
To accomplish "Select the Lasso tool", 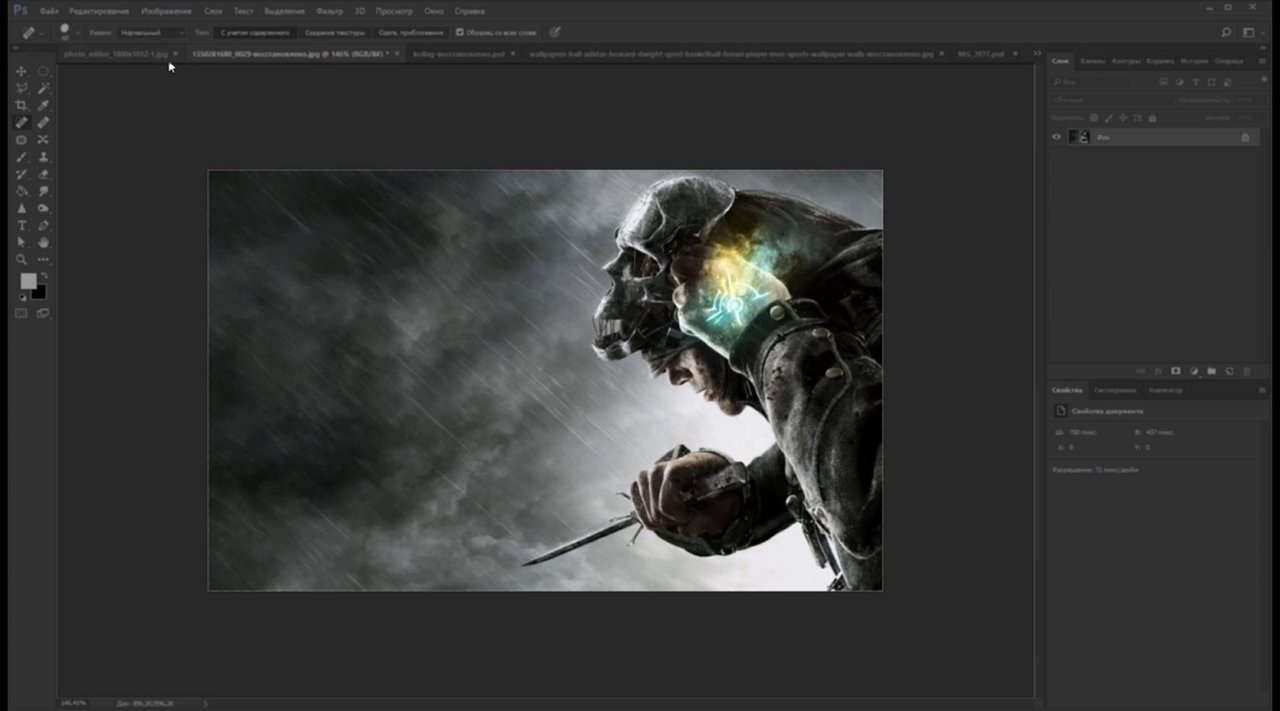I will click(x=21, y=88).
